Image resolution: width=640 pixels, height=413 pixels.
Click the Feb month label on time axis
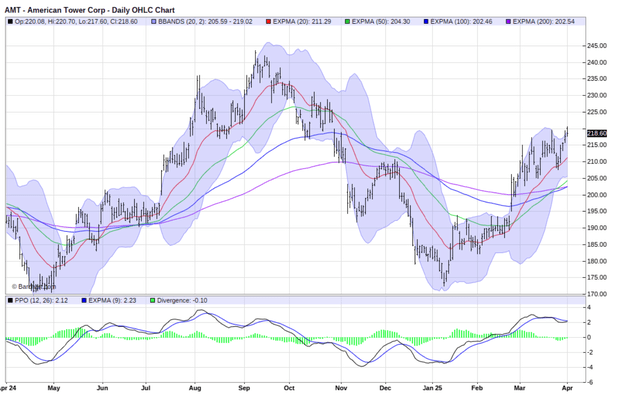477,388
